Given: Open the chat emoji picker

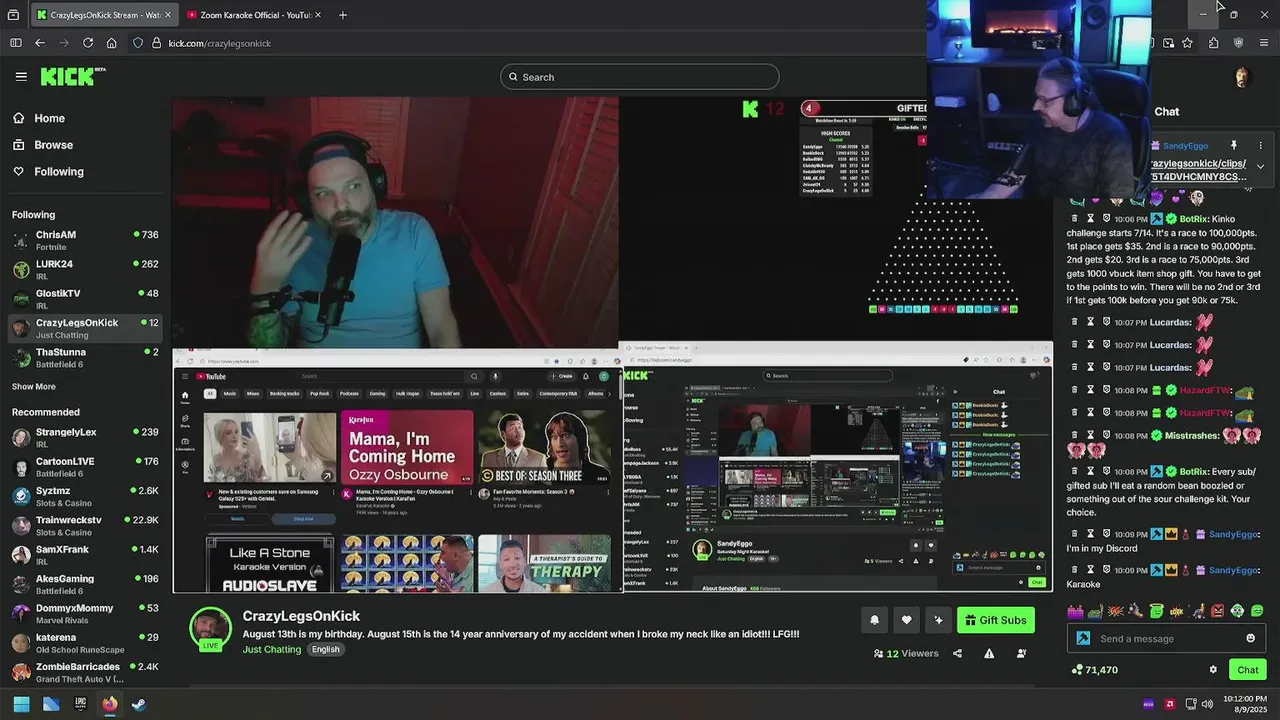Looking at the screenshot, I should click(x=1250, y=639).
